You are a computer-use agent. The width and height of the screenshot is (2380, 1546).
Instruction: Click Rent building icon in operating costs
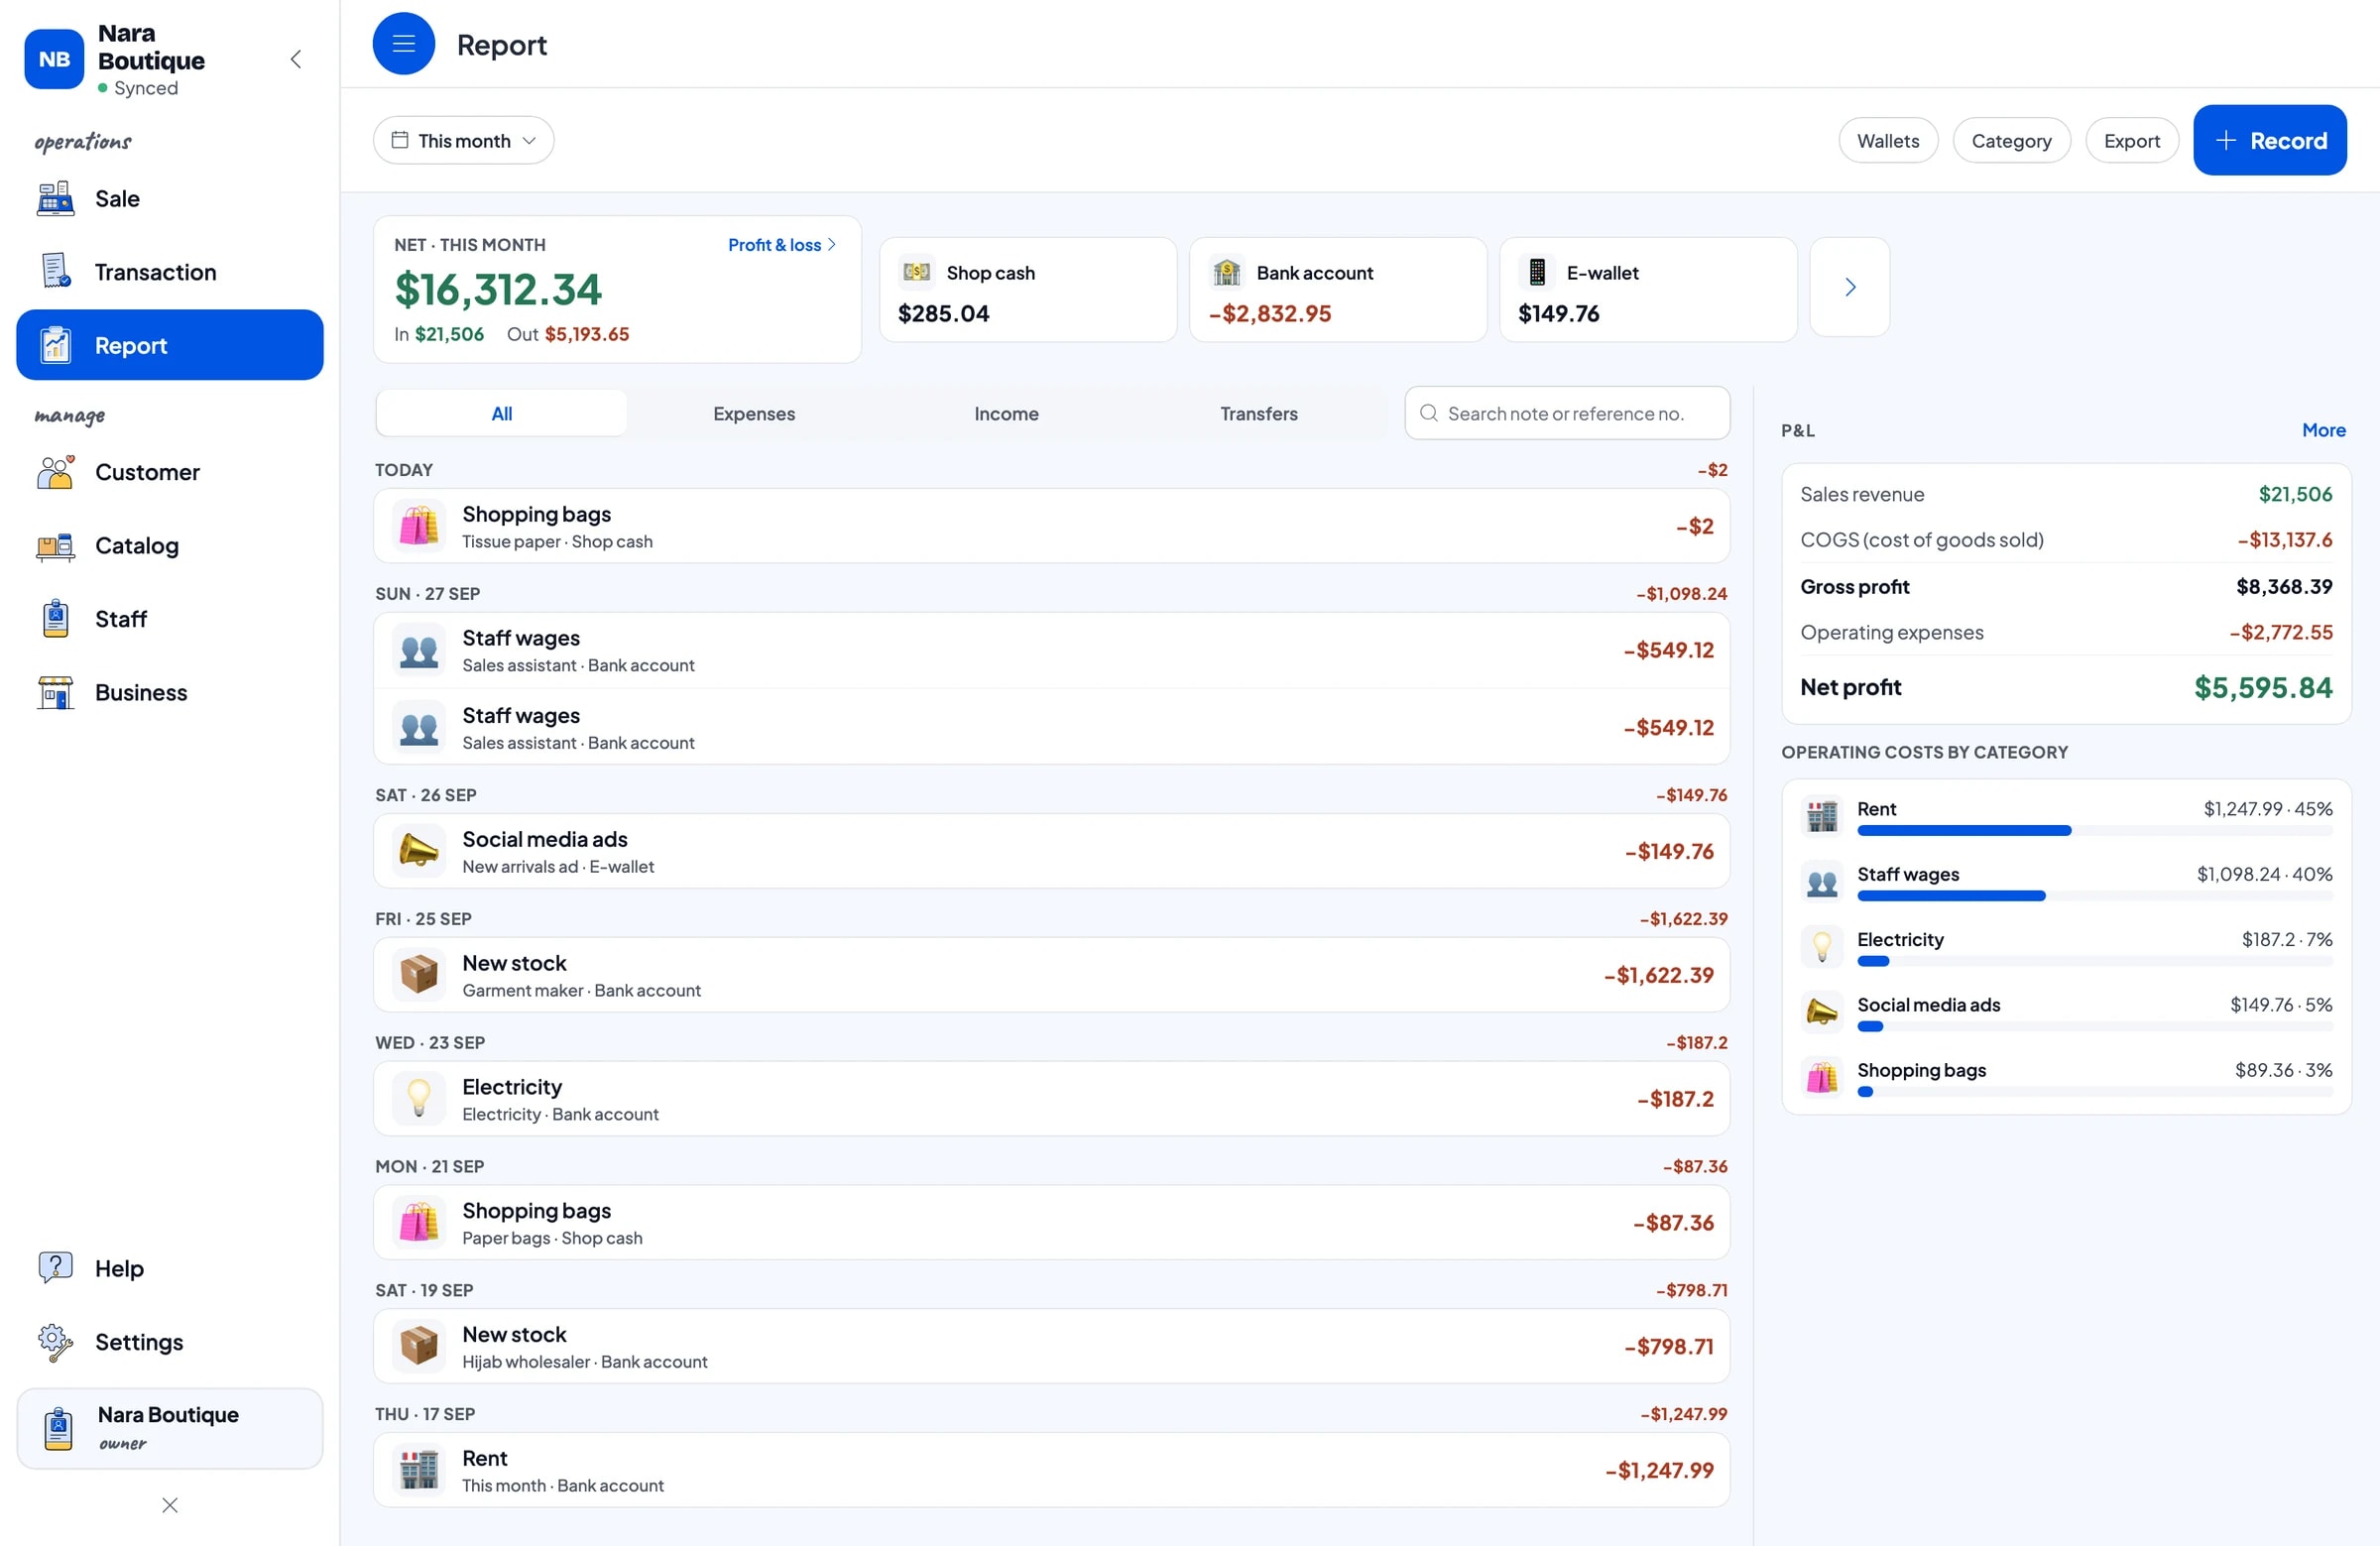[1822, 816]
